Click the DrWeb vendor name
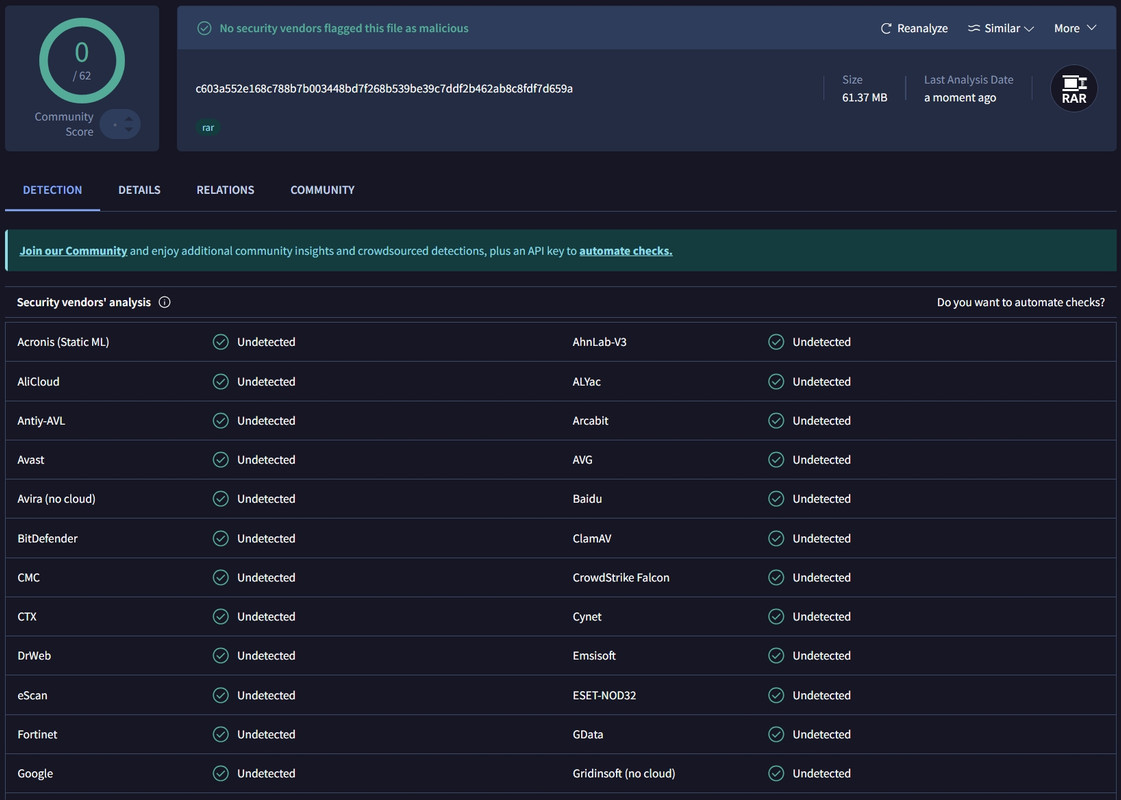Screen dimensions: 1121x800 click(34, 656)
